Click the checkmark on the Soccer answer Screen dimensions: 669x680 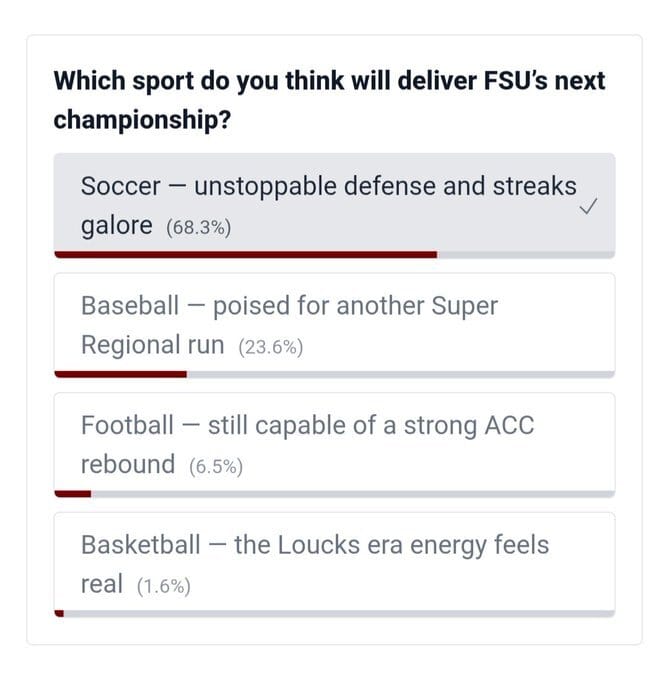(x=590, y=206)
